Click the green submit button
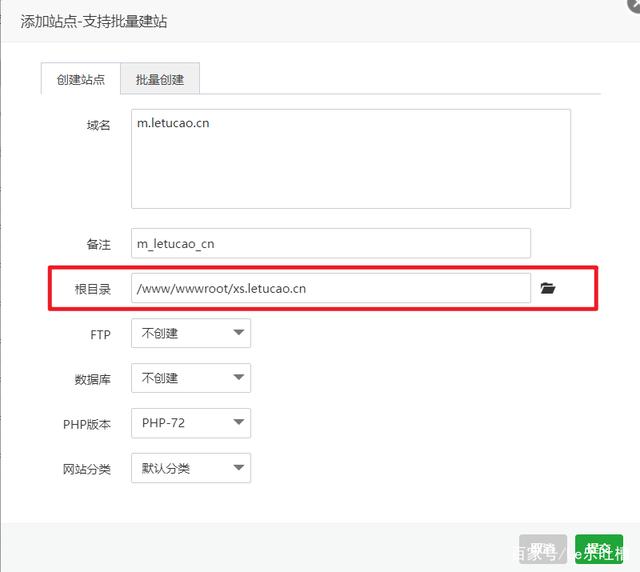The image size is (640, 572). pos(599,549)
